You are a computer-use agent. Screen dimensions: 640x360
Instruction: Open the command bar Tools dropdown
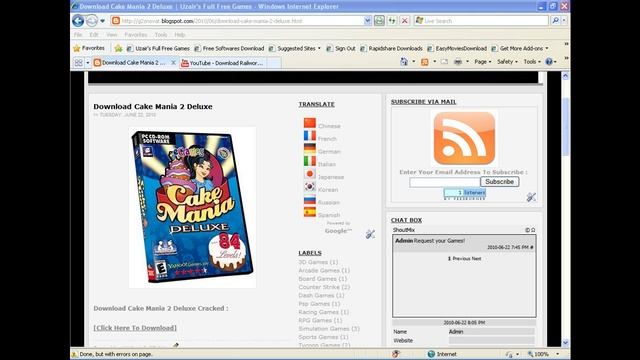click(x=532, y=62)
